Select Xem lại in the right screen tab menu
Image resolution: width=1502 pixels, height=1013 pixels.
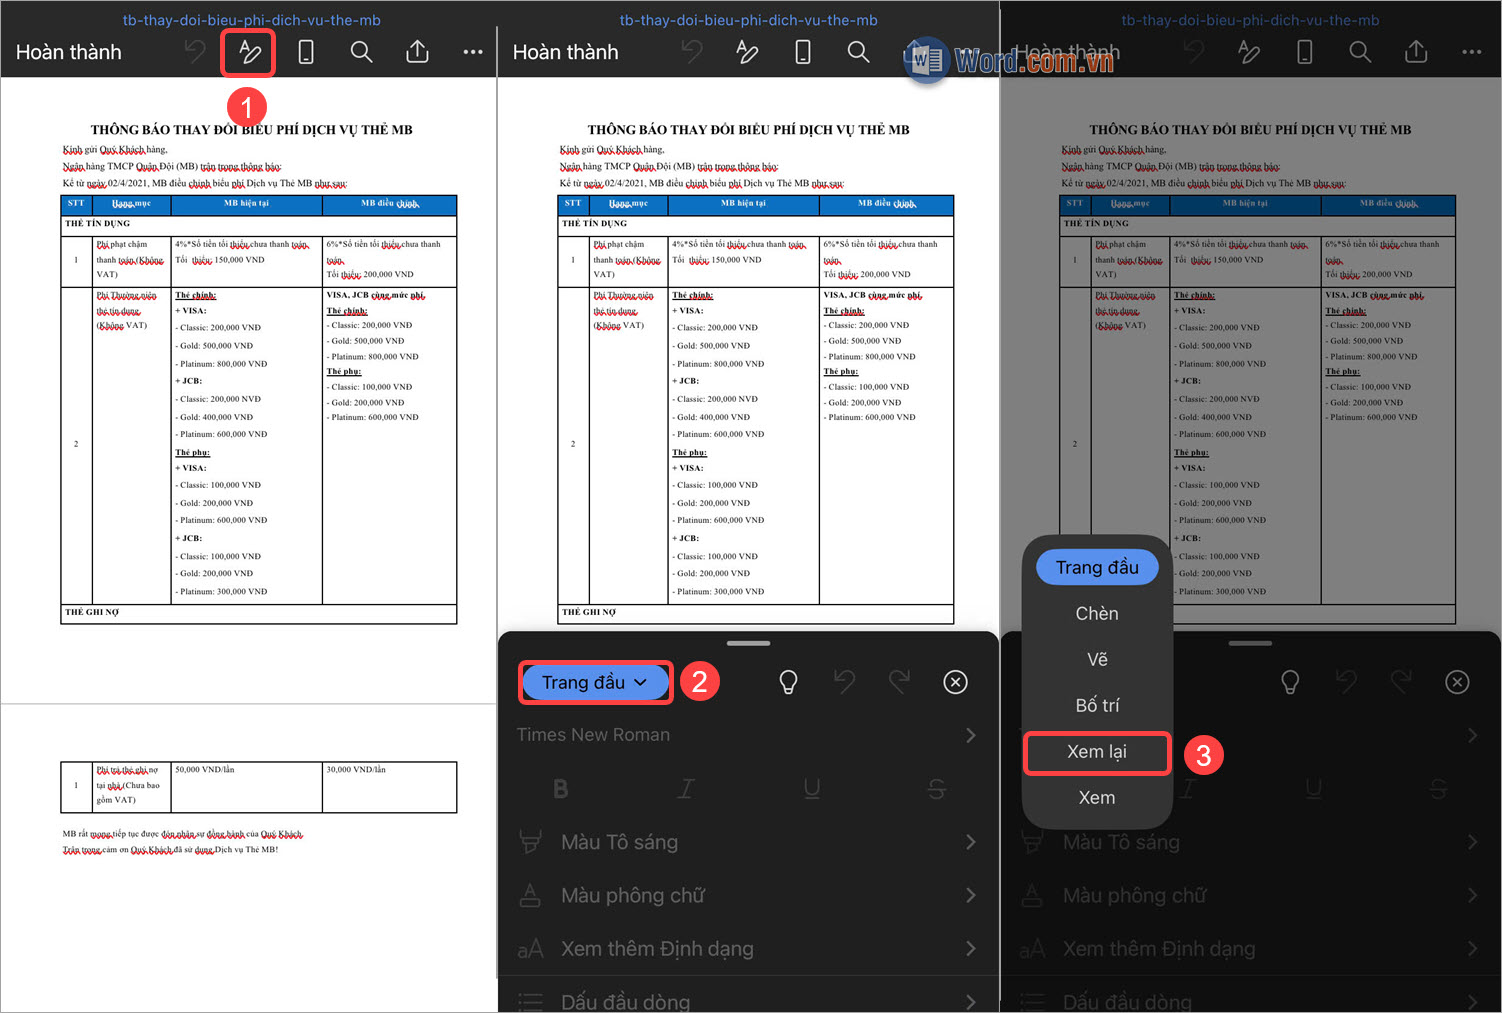tap(1097, 752)
